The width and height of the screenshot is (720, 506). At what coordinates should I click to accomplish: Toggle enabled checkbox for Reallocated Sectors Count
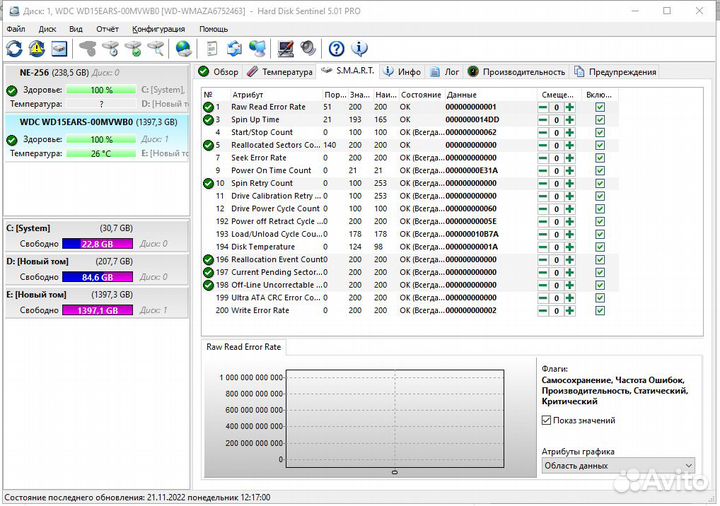(x=600, y=145)
